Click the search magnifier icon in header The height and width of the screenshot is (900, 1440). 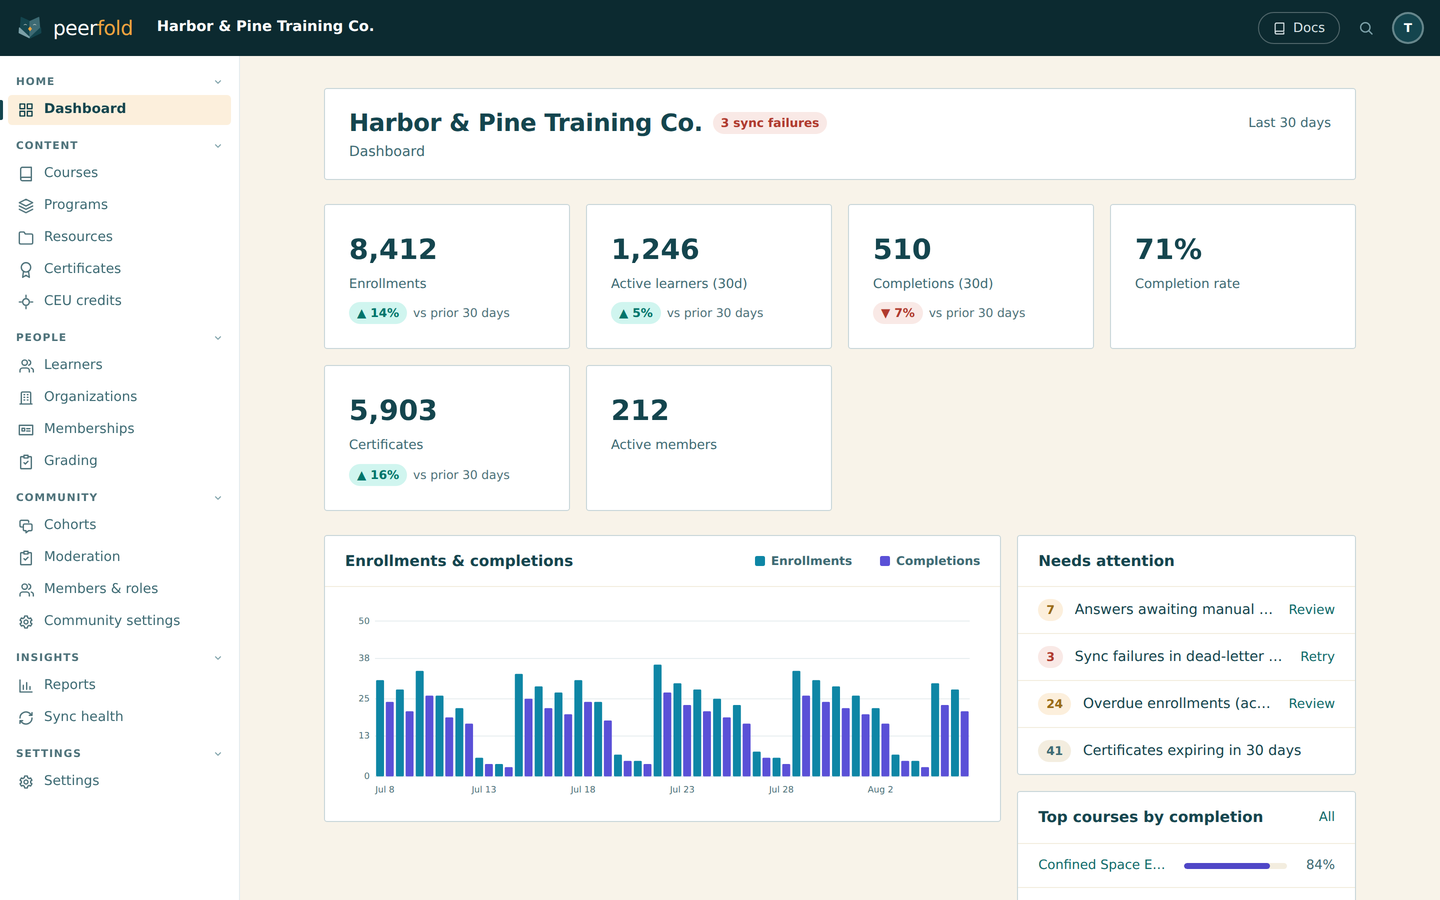(1366, 28)
